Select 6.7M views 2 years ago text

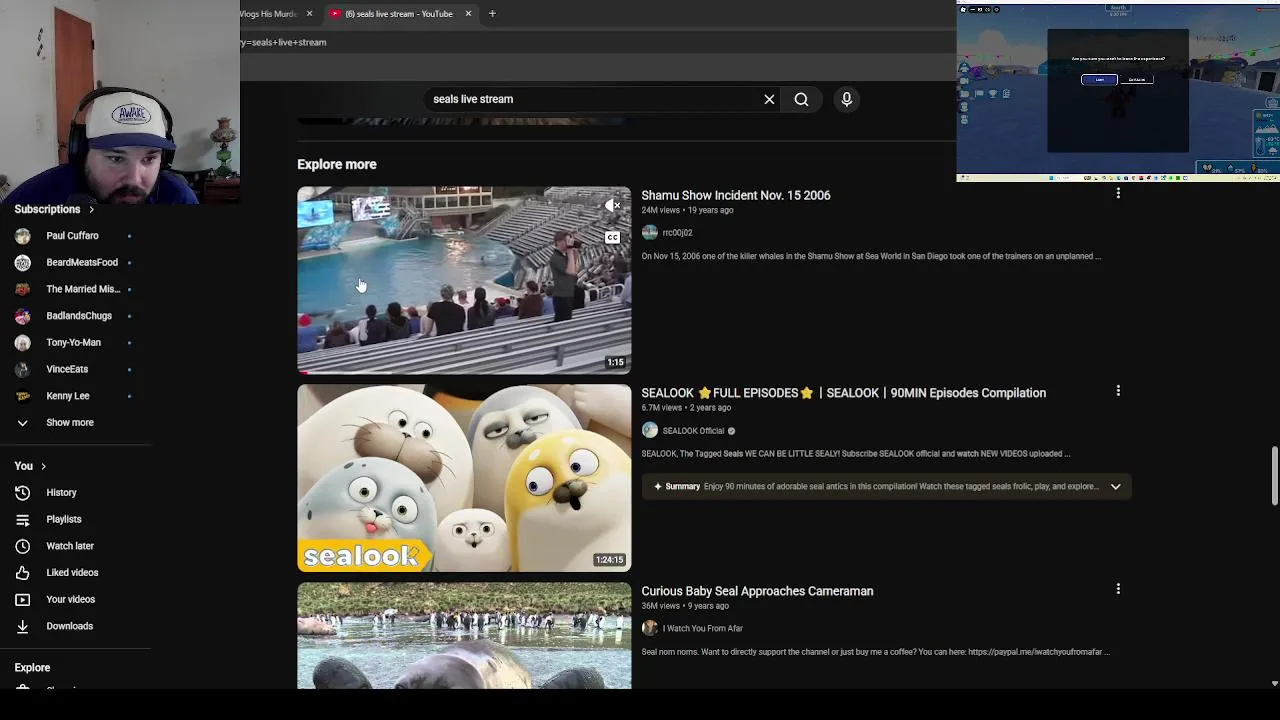(x=686, y=408)
